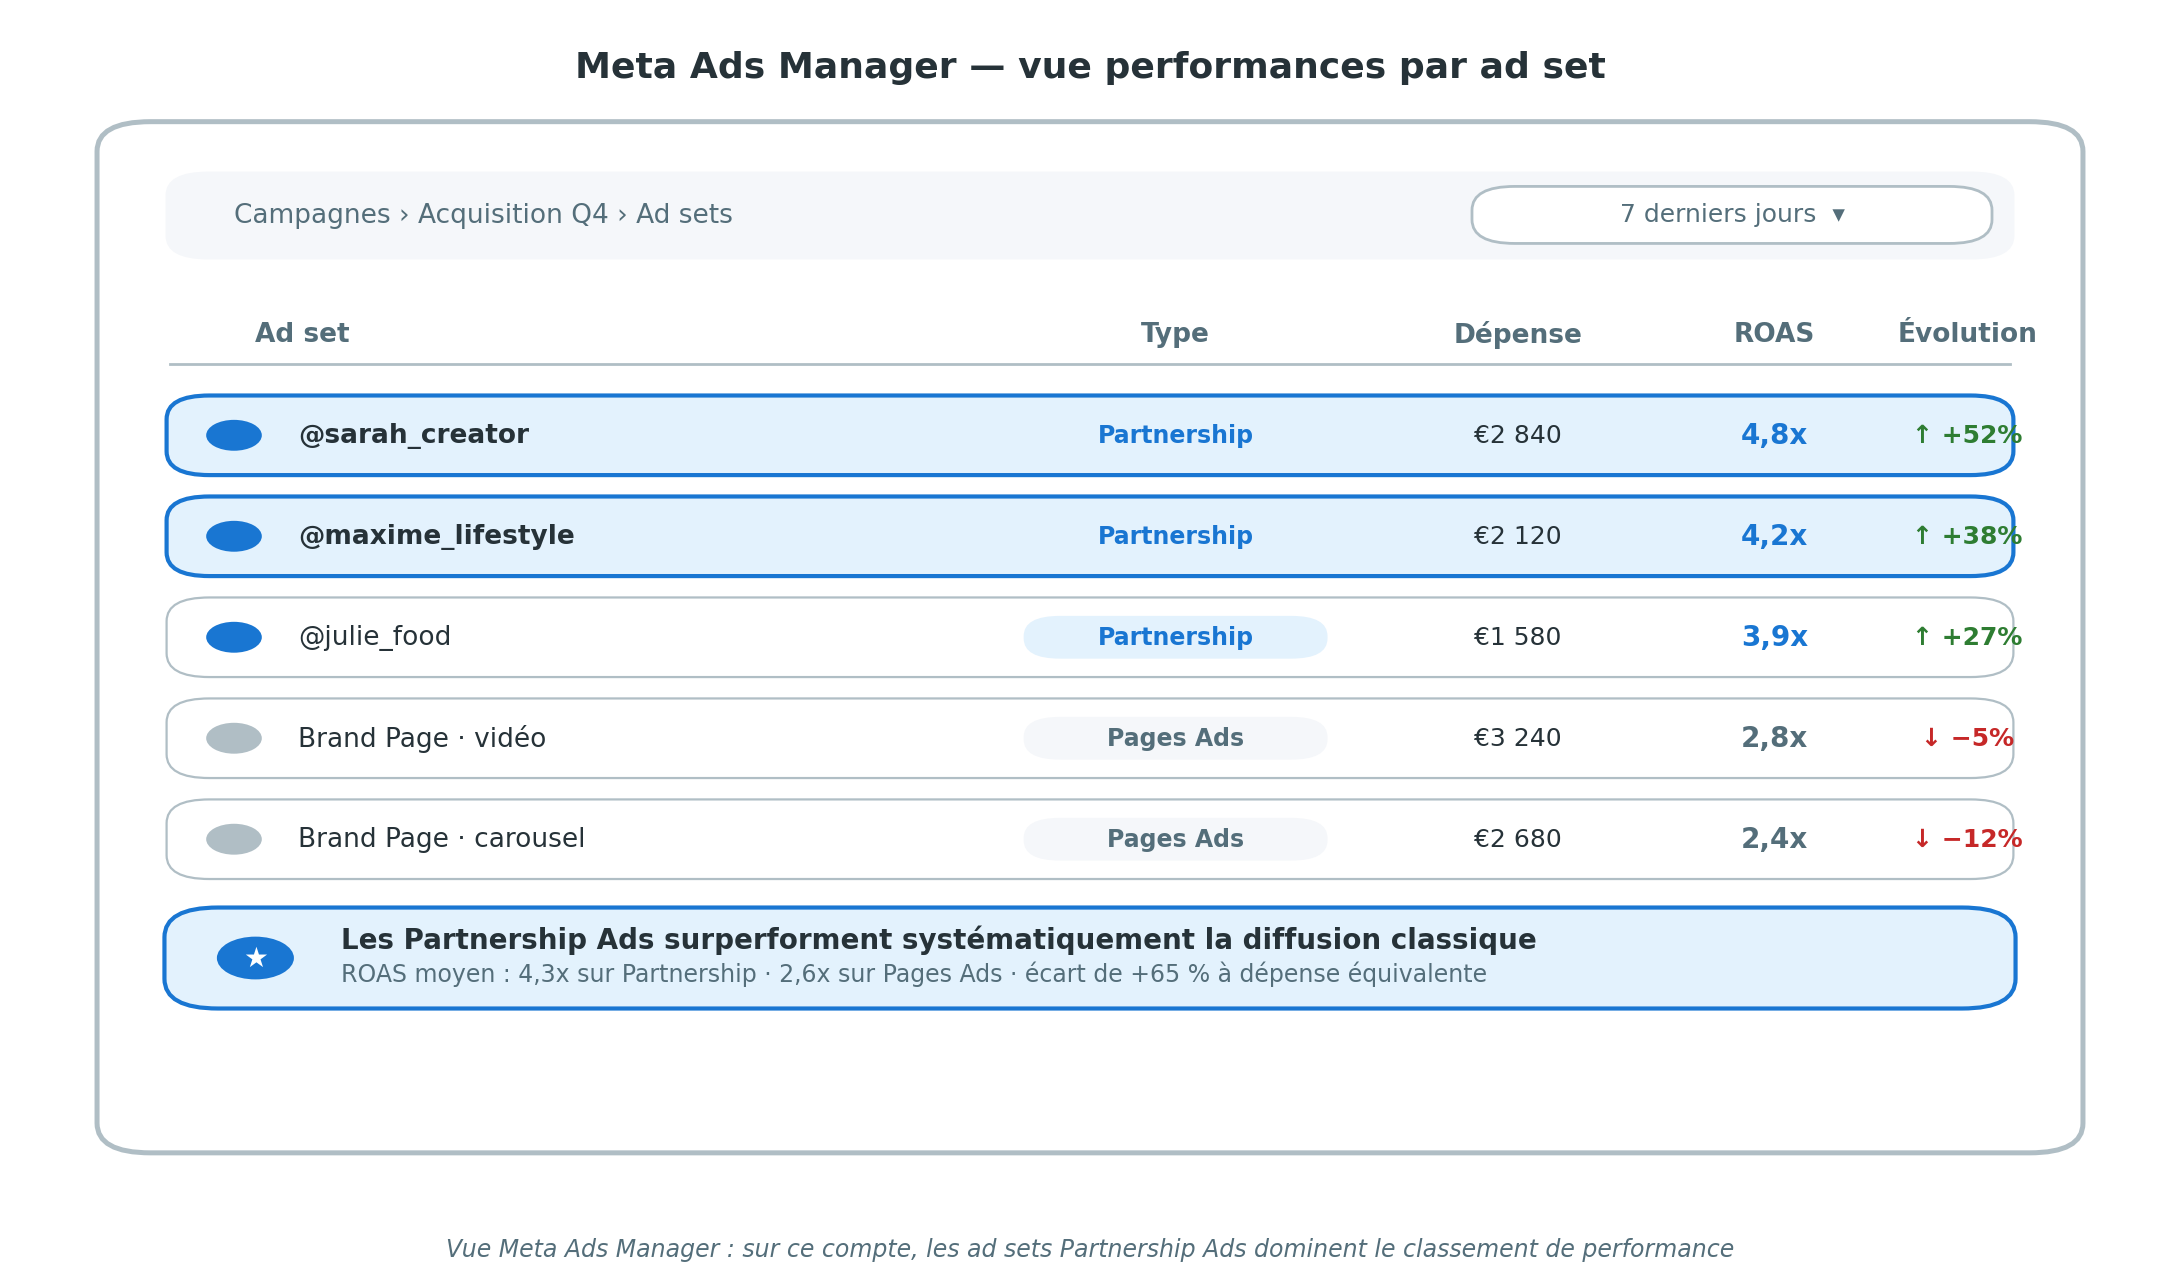Sort by the ROAS column header
The image size is (2179, 1282).
tap(1773, 334)
